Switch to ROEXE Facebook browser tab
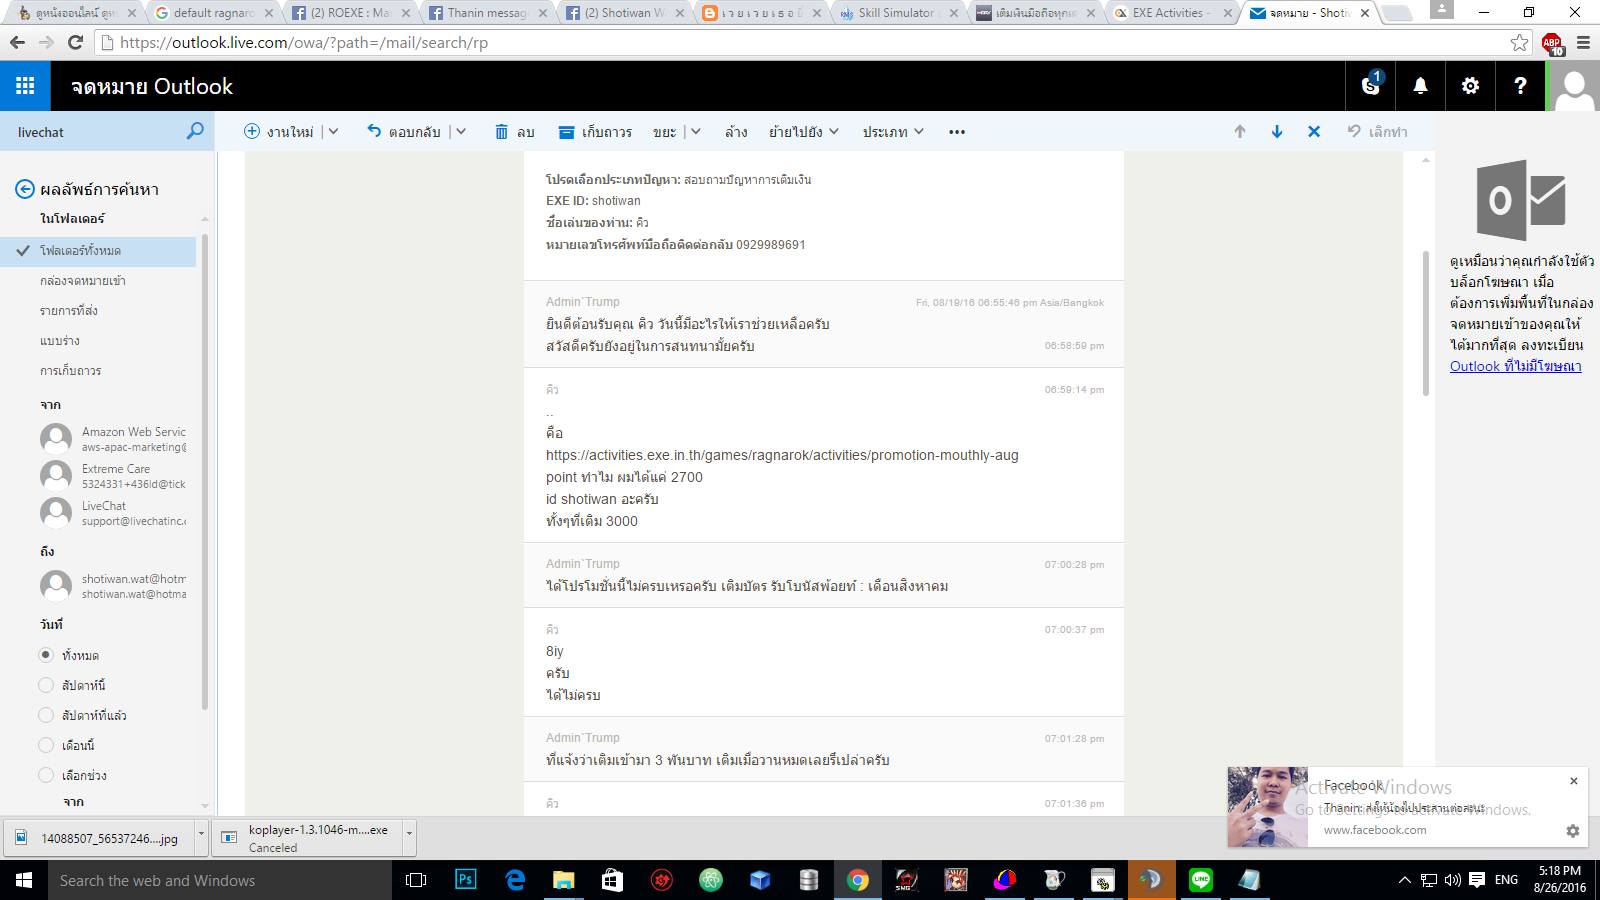Image resolution: width=1600 pixels, height=900 pixels. [350, 13]
